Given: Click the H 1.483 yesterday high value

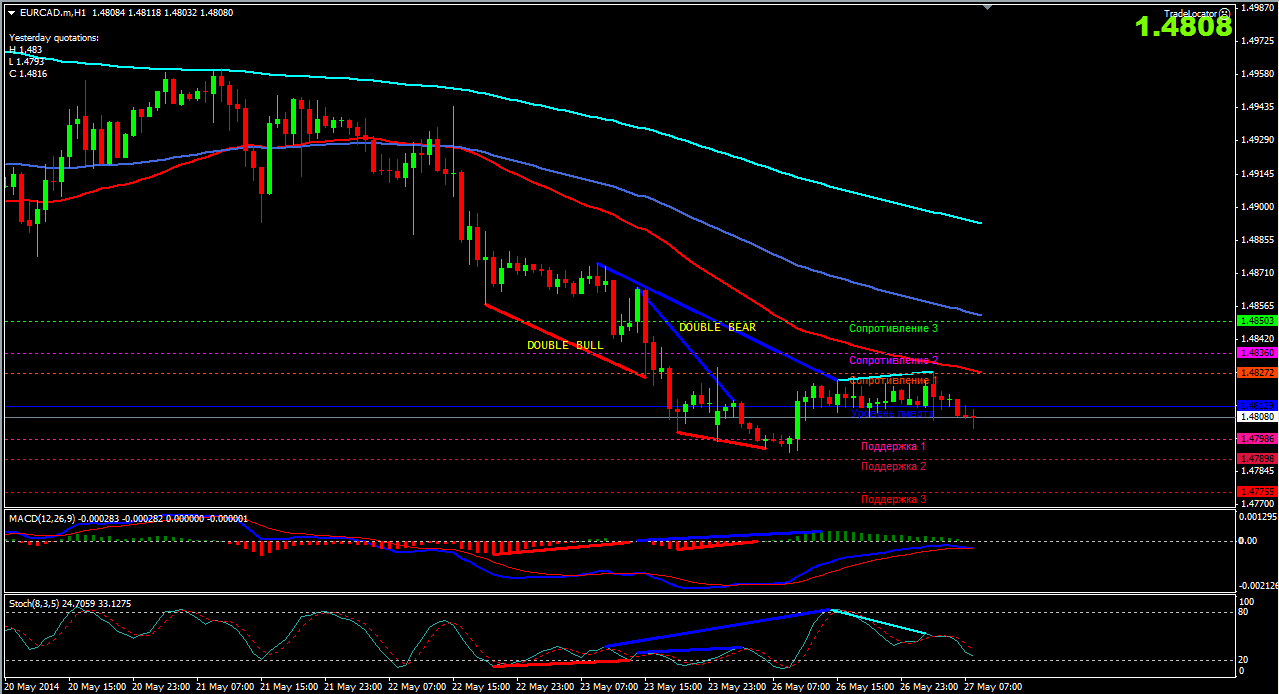Looking at the screenshot, I should click(x=26, y=49).
